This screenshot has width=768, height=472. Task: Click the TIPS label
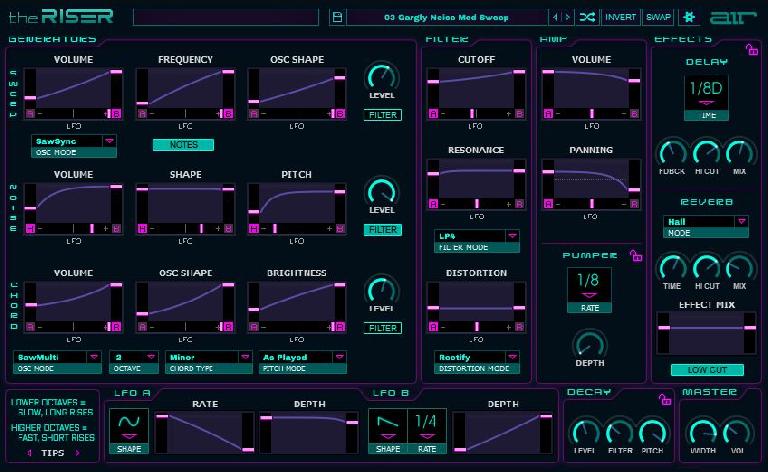53,453
